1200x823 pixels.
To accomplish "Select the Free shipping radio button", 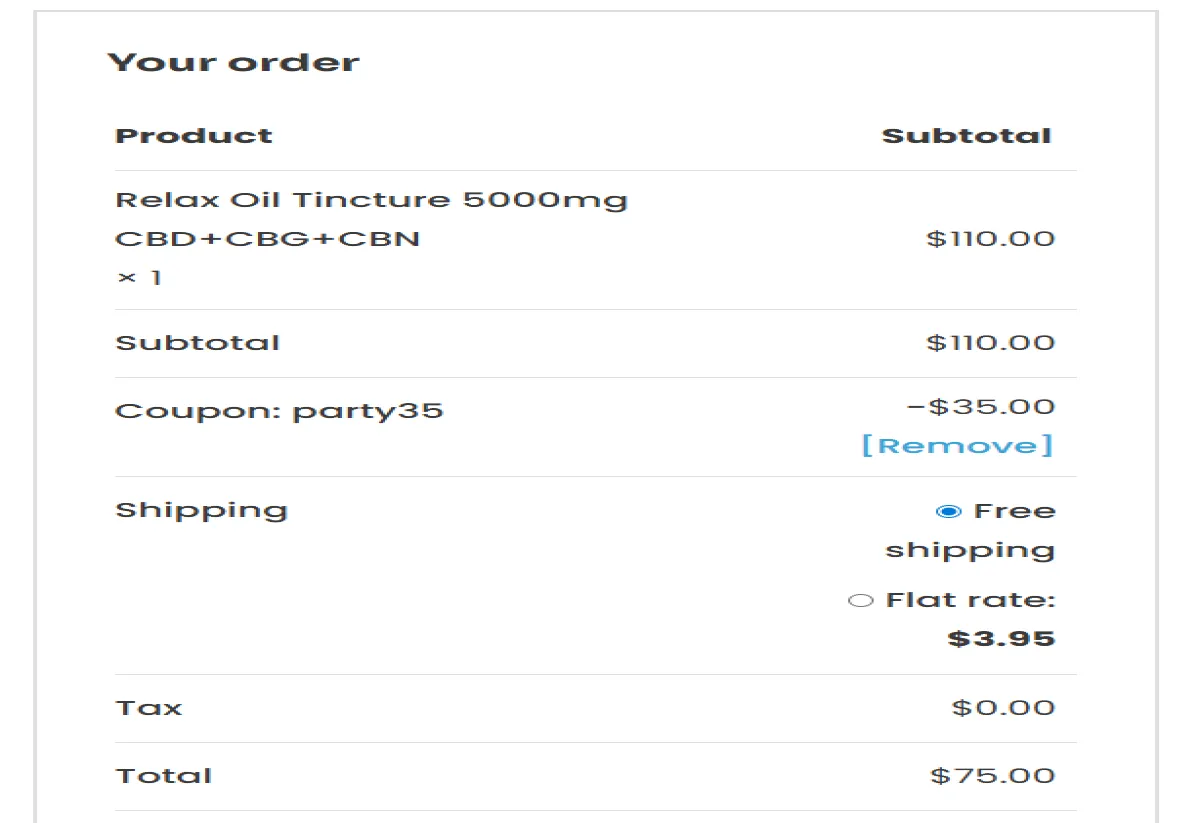I will click(947, 511).
